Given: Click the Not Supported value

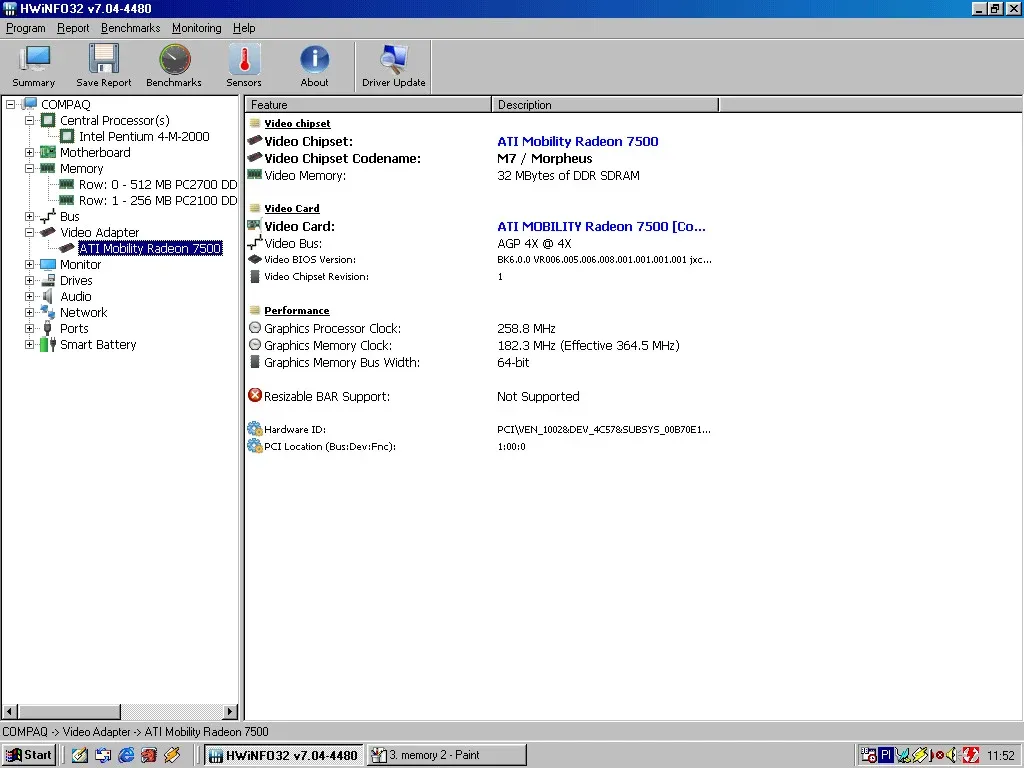Looking at the screenshot, I should coord(538,396).
